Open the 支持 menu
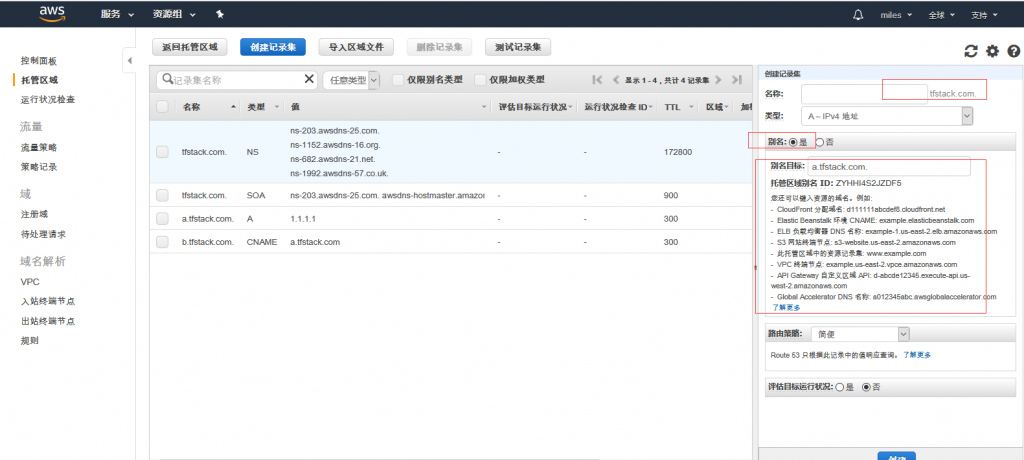This screenshot has height=460, width=1024. [x=984, y=14]
